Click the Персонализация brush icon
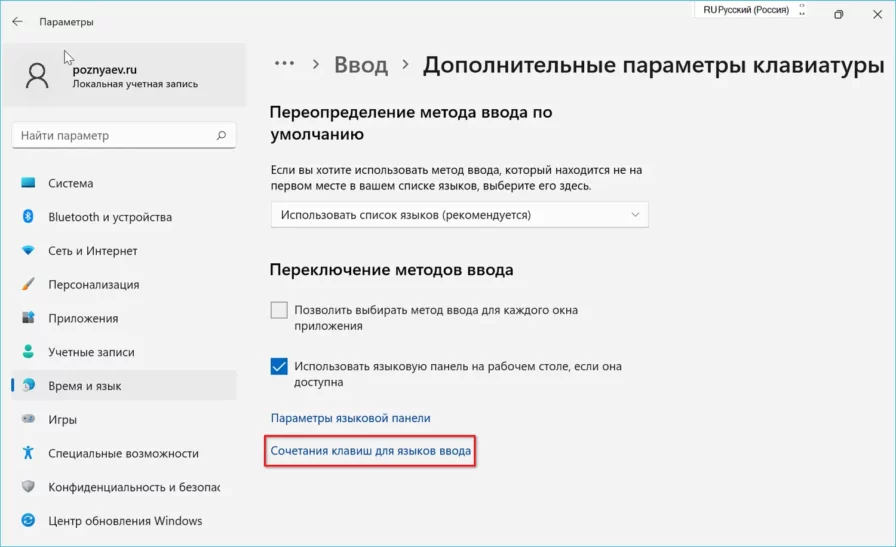The height and width of the screenshot is (547, 896). (28, 284)
